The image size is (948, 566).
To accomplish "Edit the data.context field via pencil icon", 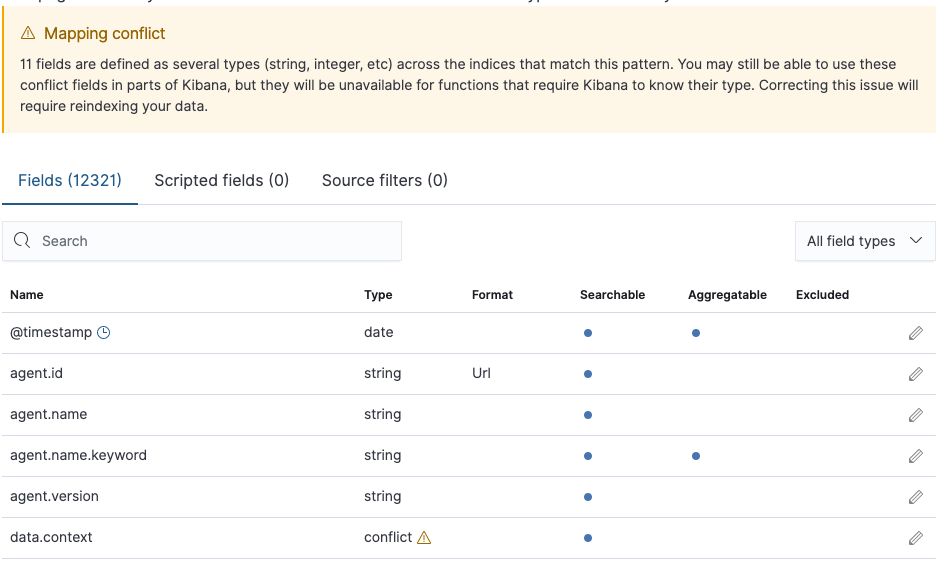I will click(915, 538).
